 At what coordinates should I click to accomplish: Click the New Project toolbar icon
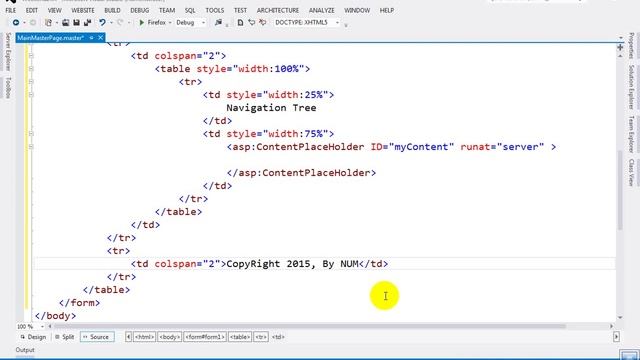coord(48,22)
